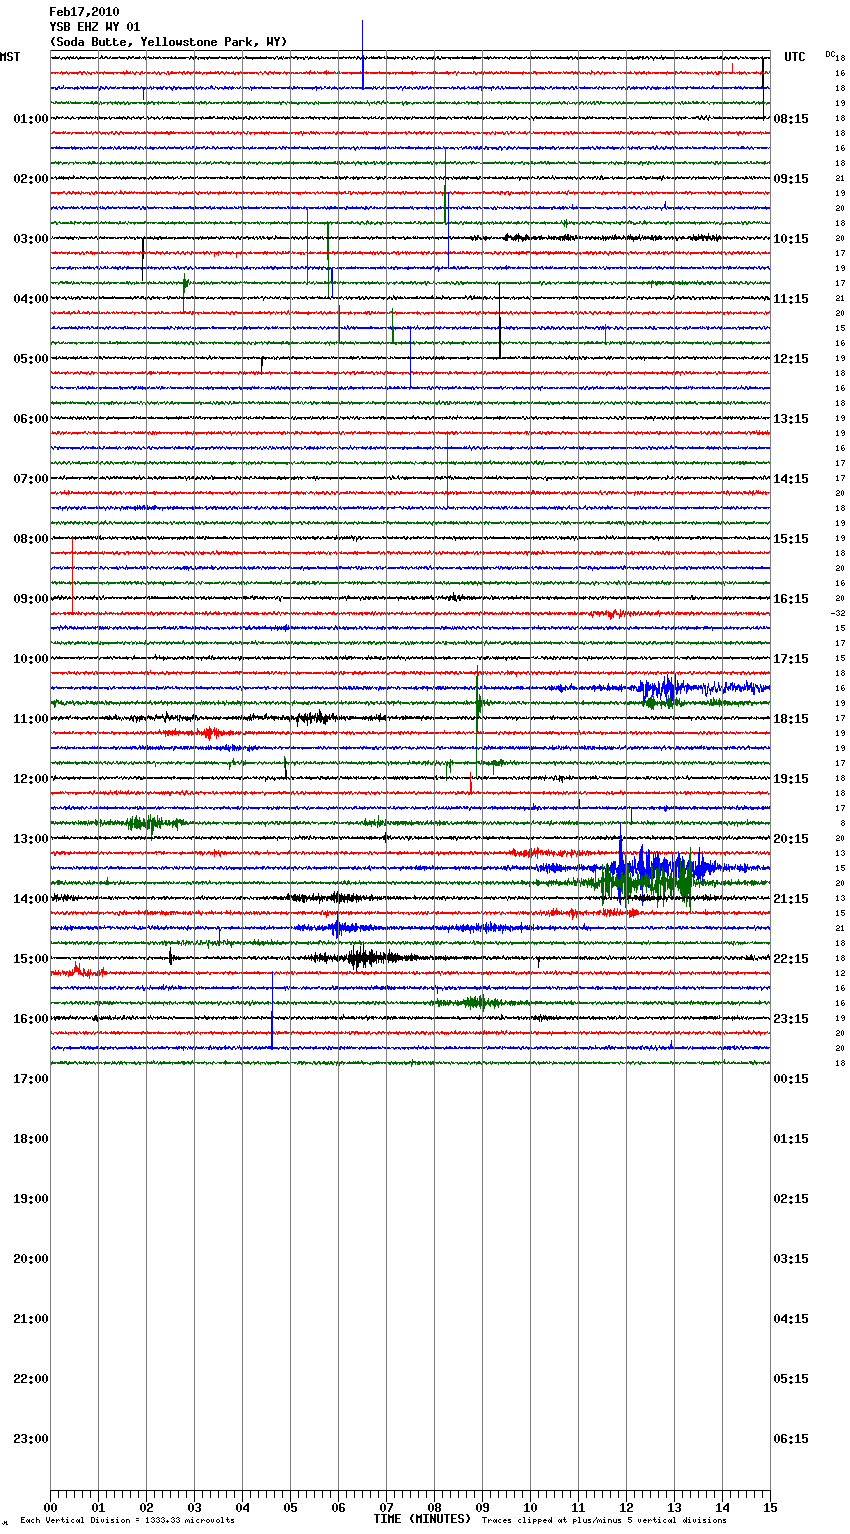Select the MST hour label "01:00"

pos(31,119)
